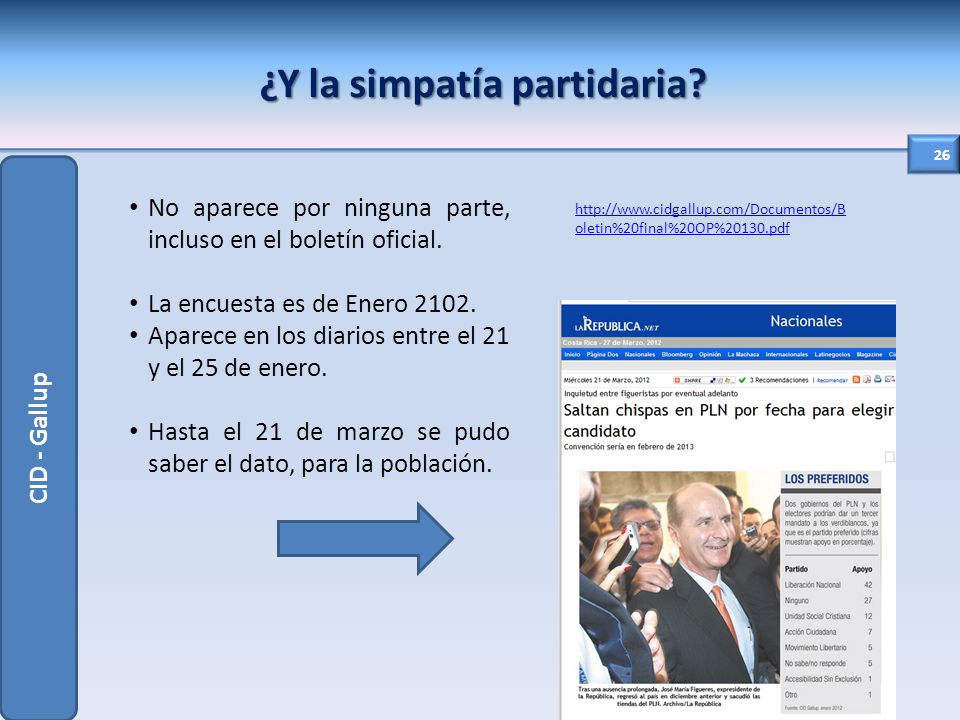
Task: Click the Recomendar link
Action: (832, 380)
